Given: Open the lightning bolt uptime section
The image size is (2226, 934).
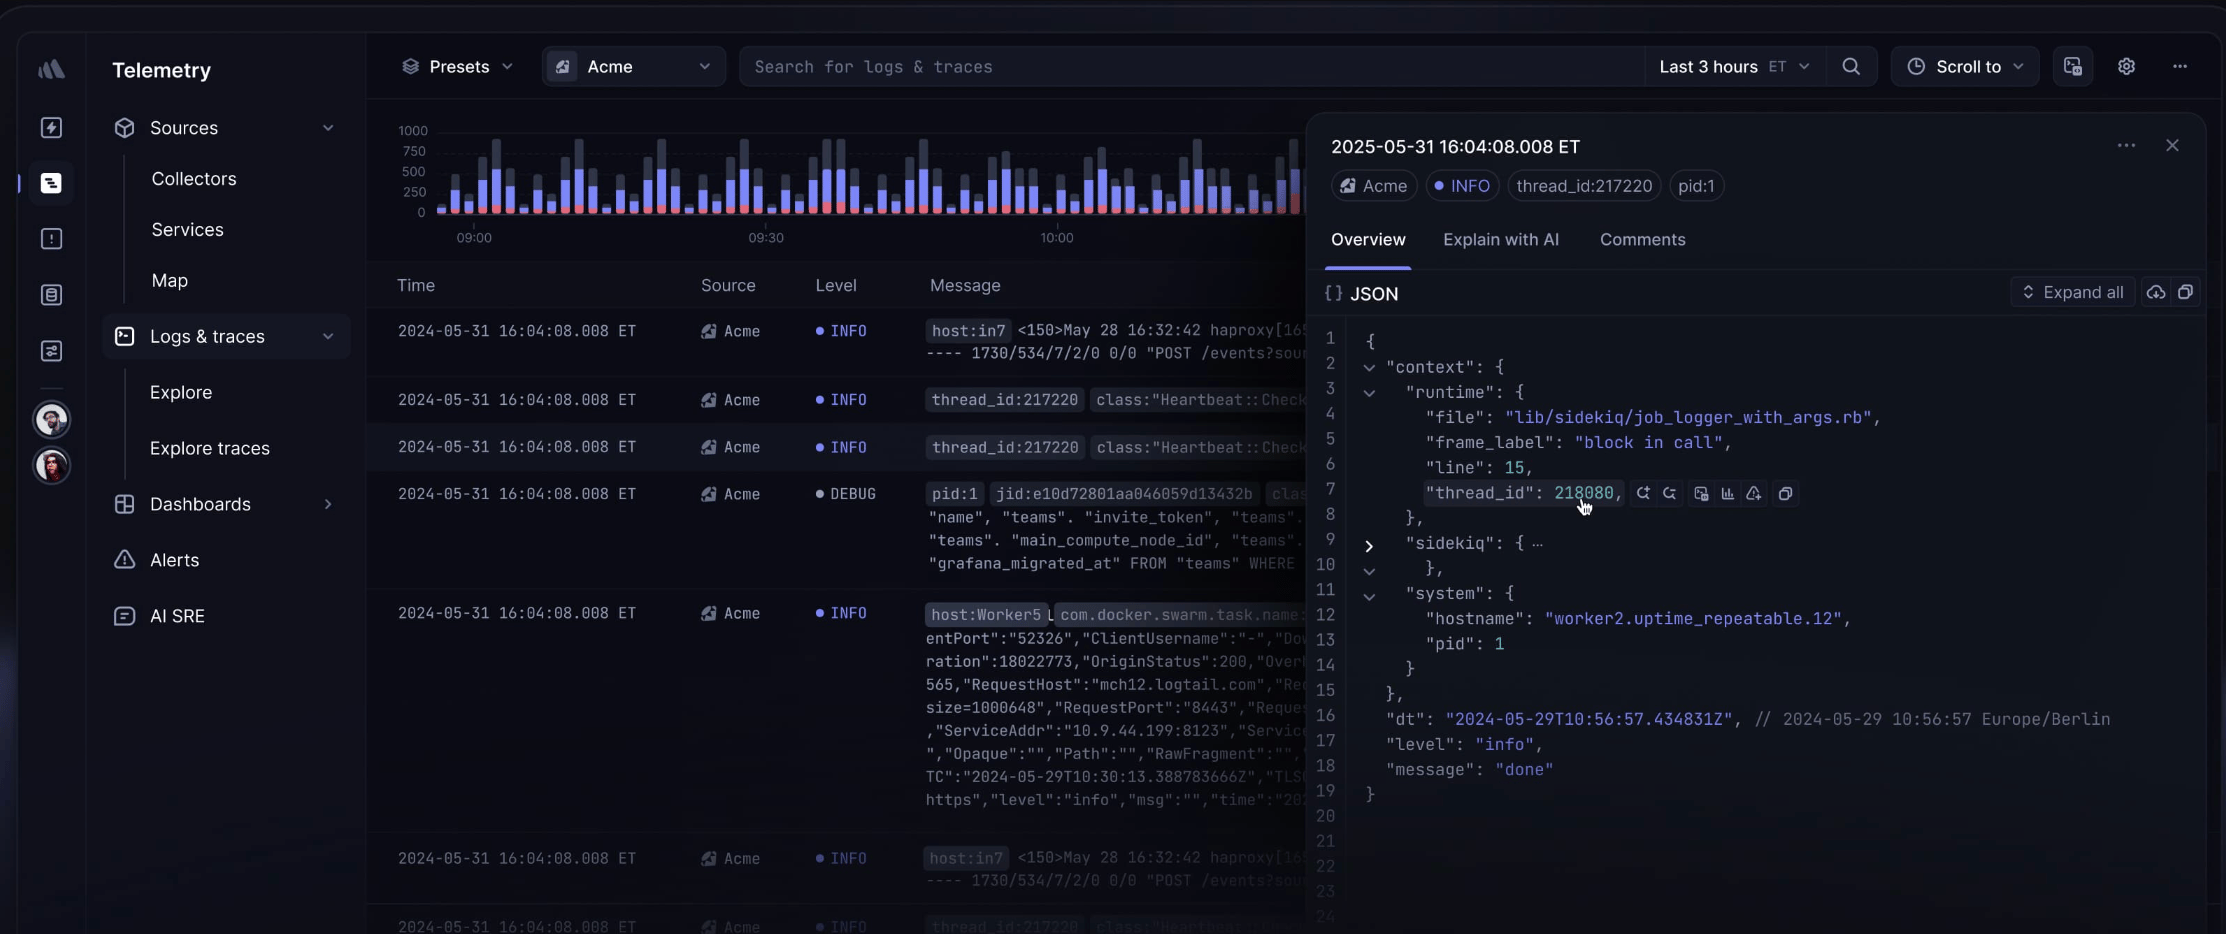Looking at the screenshot, I should point(51,127).
